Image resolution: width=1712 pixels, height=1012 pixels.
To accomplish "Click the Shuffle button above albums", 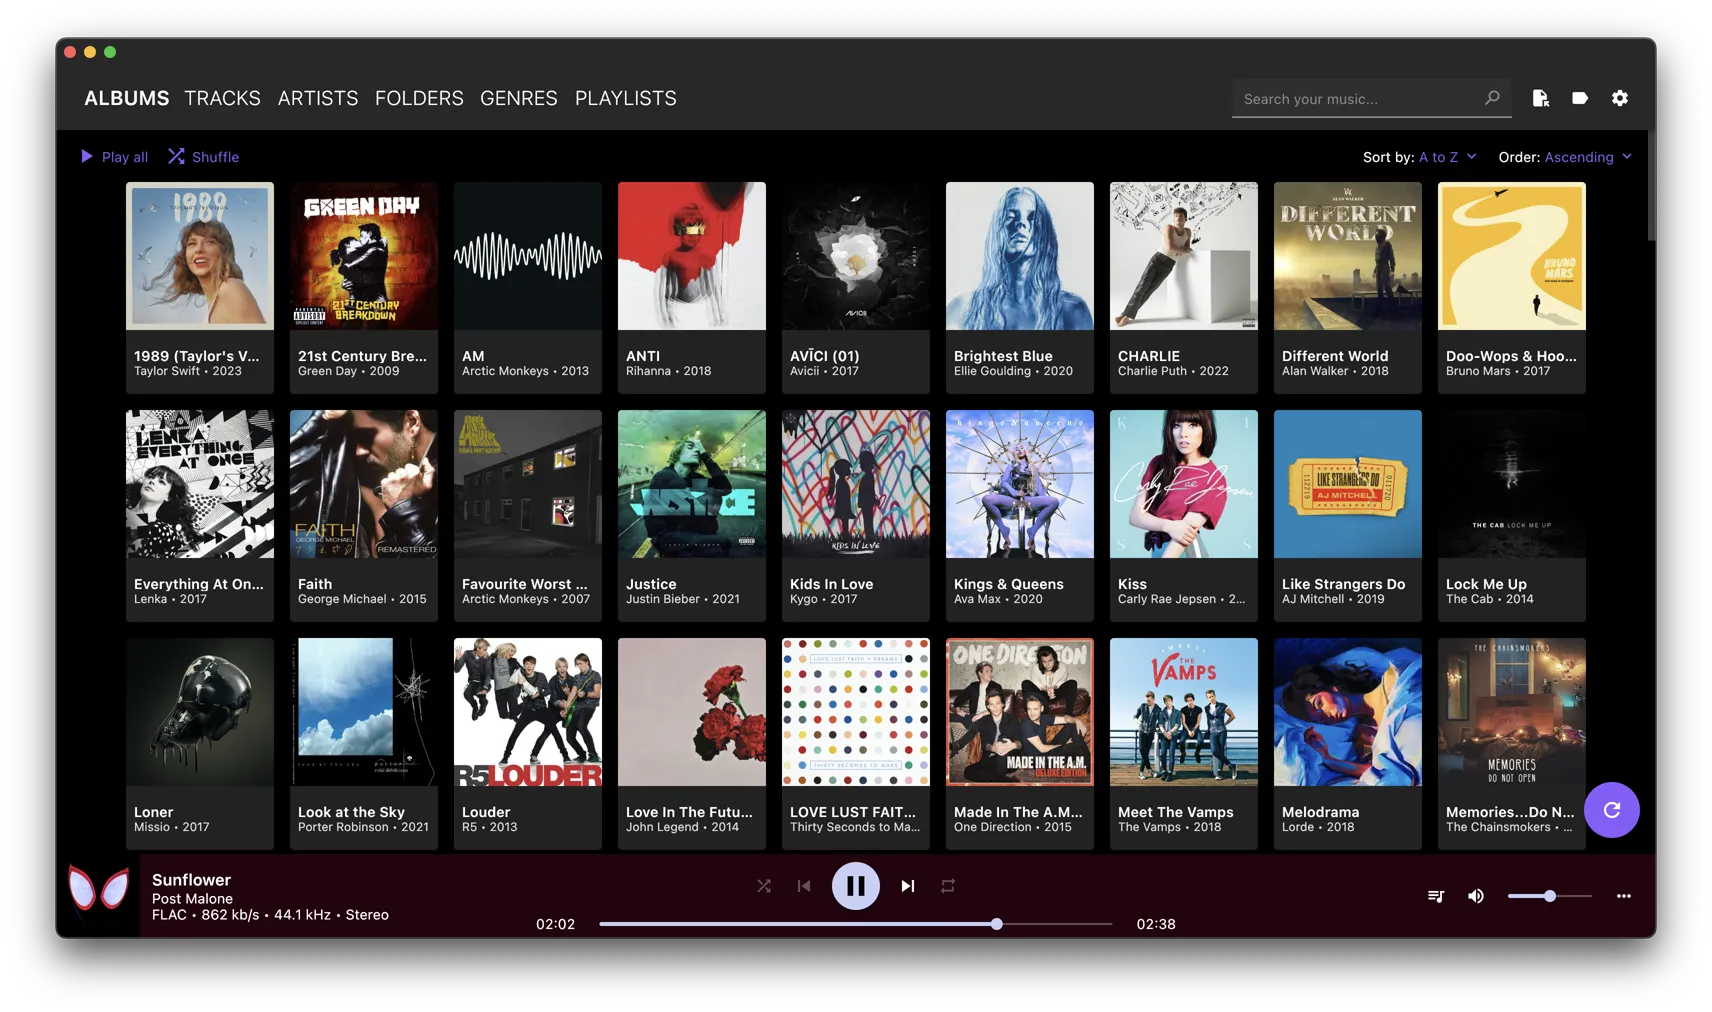I will pos(203,157).
